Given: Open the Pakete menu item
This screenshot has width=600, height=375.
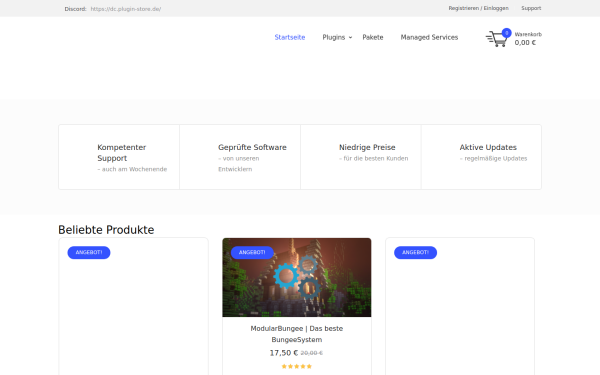Looking at the screenshot, I should pos(373,37).
